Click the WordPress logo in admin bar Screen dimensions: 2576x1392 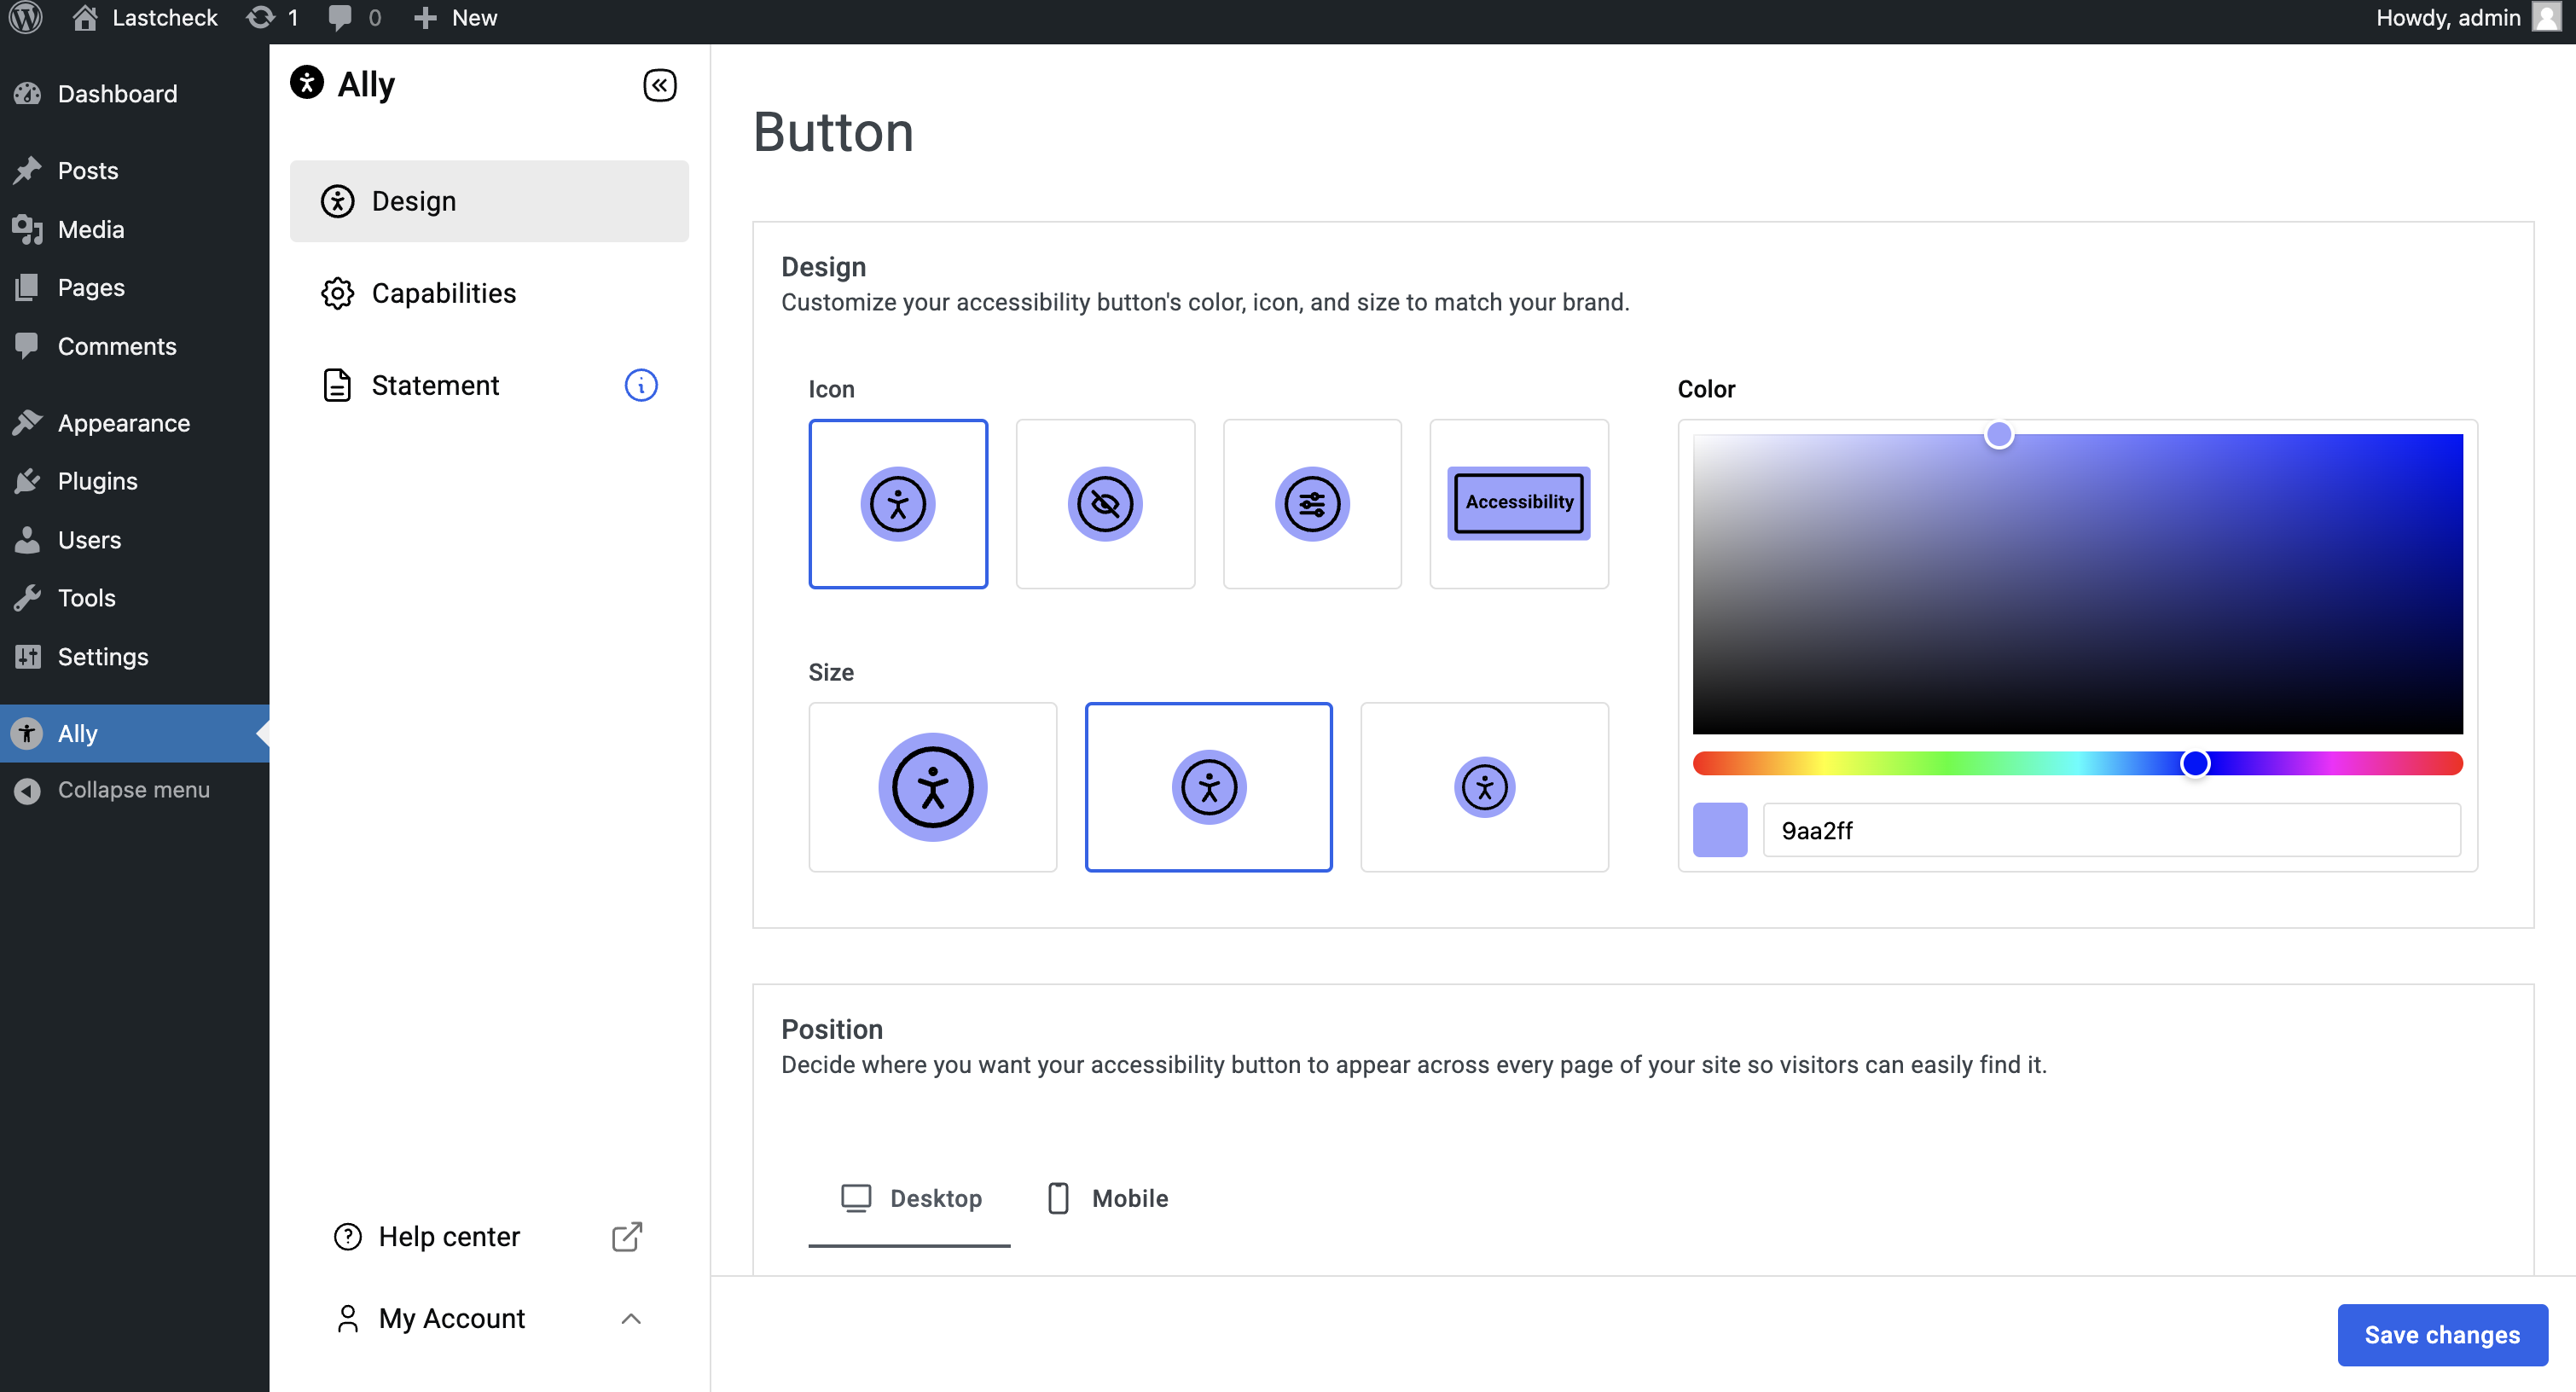(25, 18)
